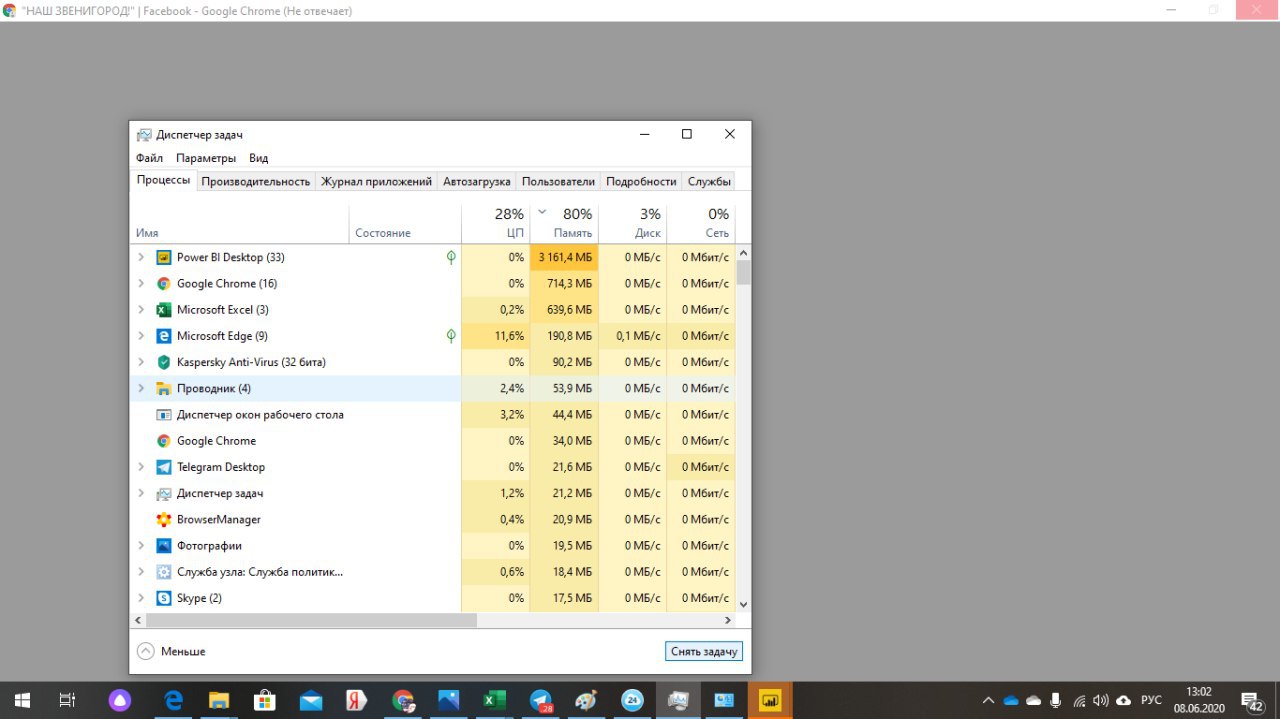
Task: Switch to Автозагрузка tab
Action: [x=477, y=181]
